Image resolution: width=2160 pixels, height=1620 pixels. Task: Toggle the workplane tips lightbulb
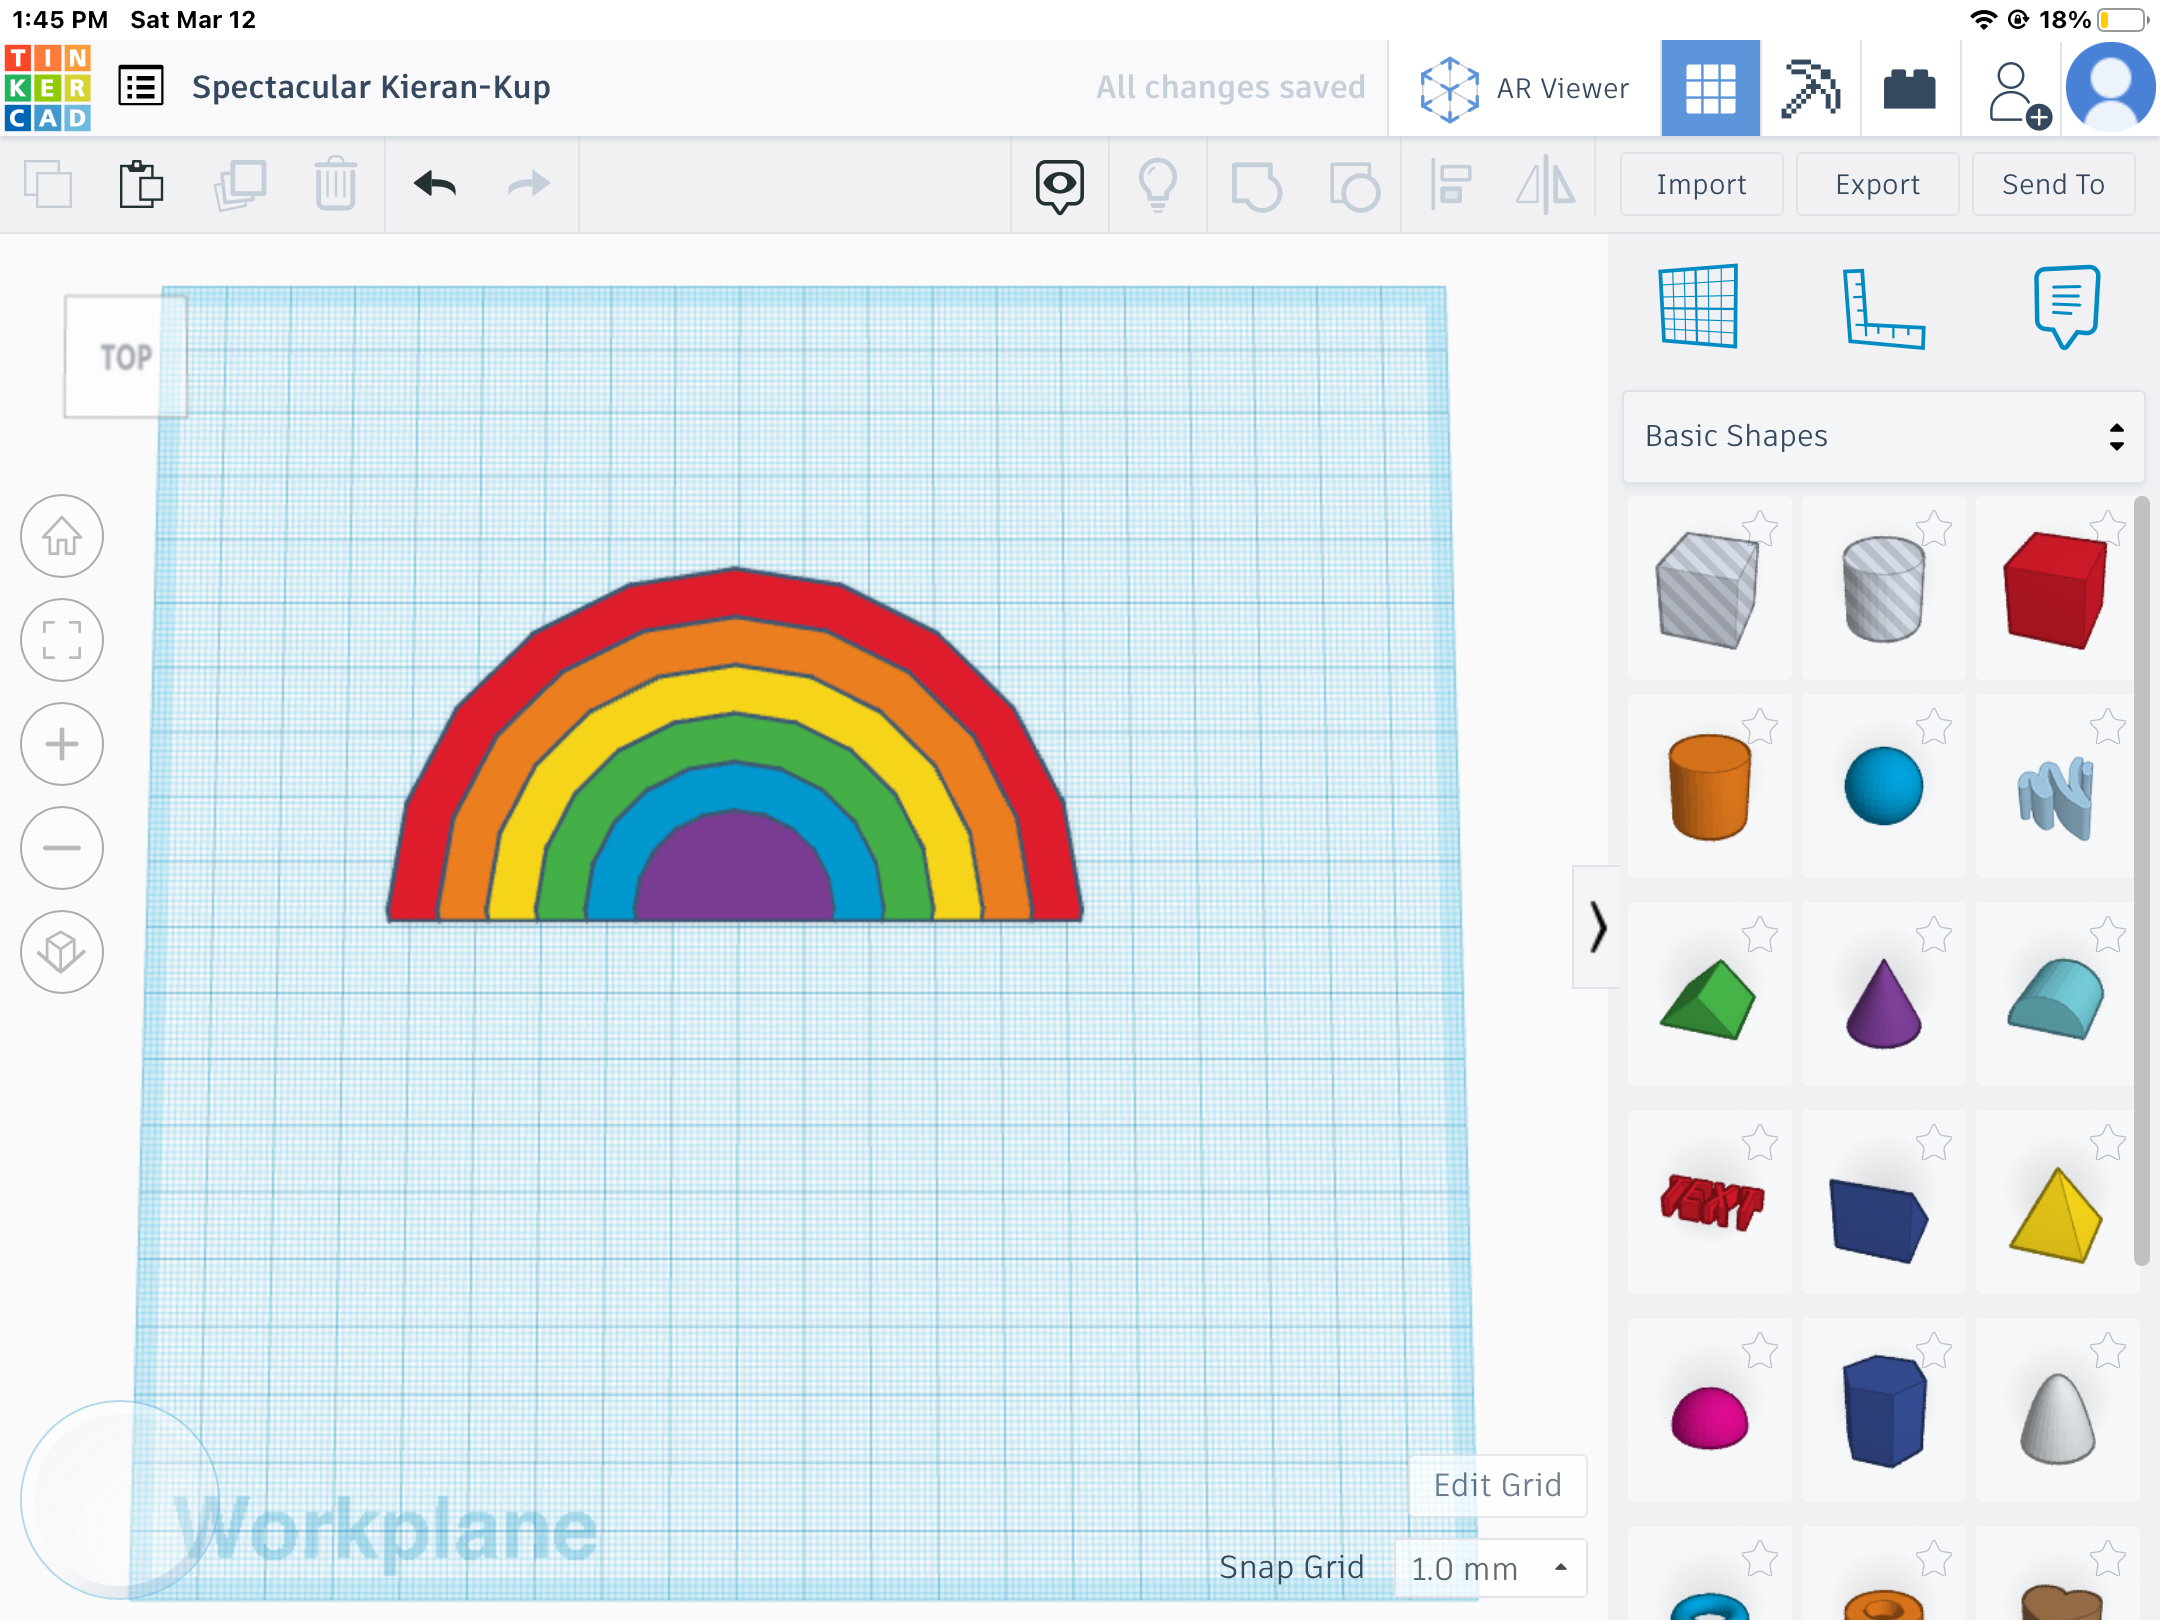point(1157,185)
